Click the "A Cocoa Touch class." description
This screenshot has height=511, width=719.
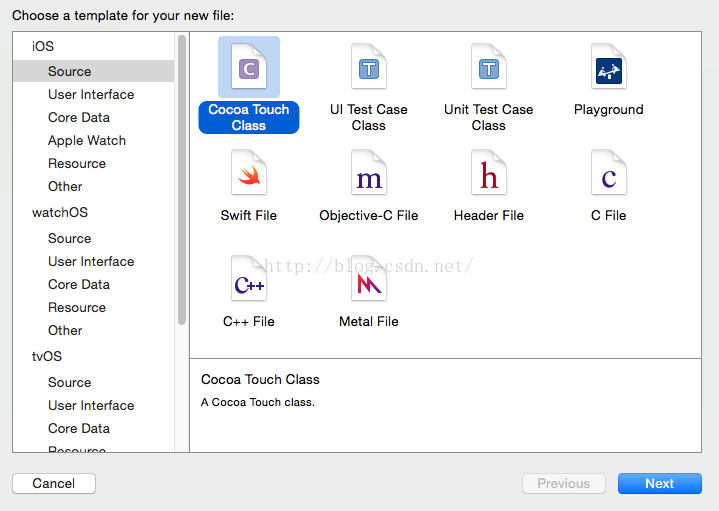[258, 402]
